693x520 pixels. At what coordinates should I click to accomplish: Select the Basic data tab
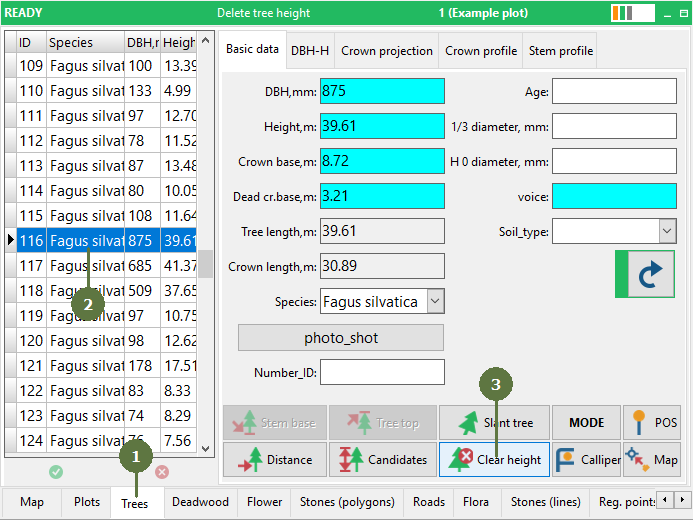[252, 49]
